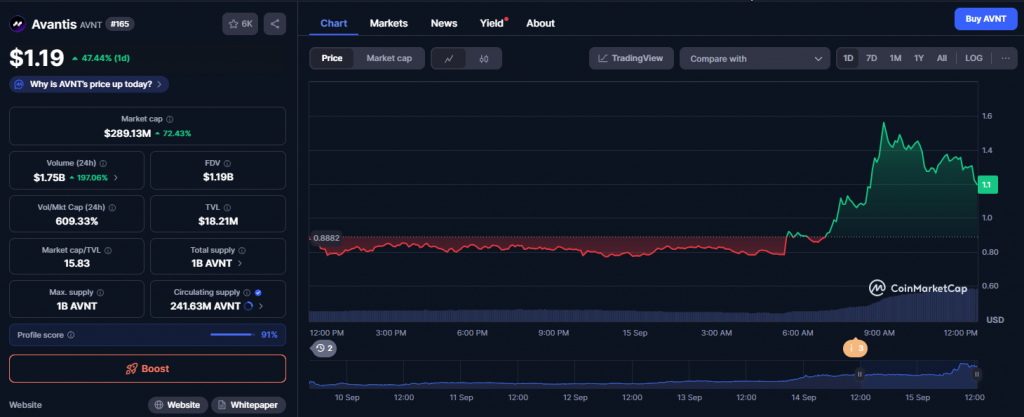
Task: Click the Boost button
Action: (148, 369)
